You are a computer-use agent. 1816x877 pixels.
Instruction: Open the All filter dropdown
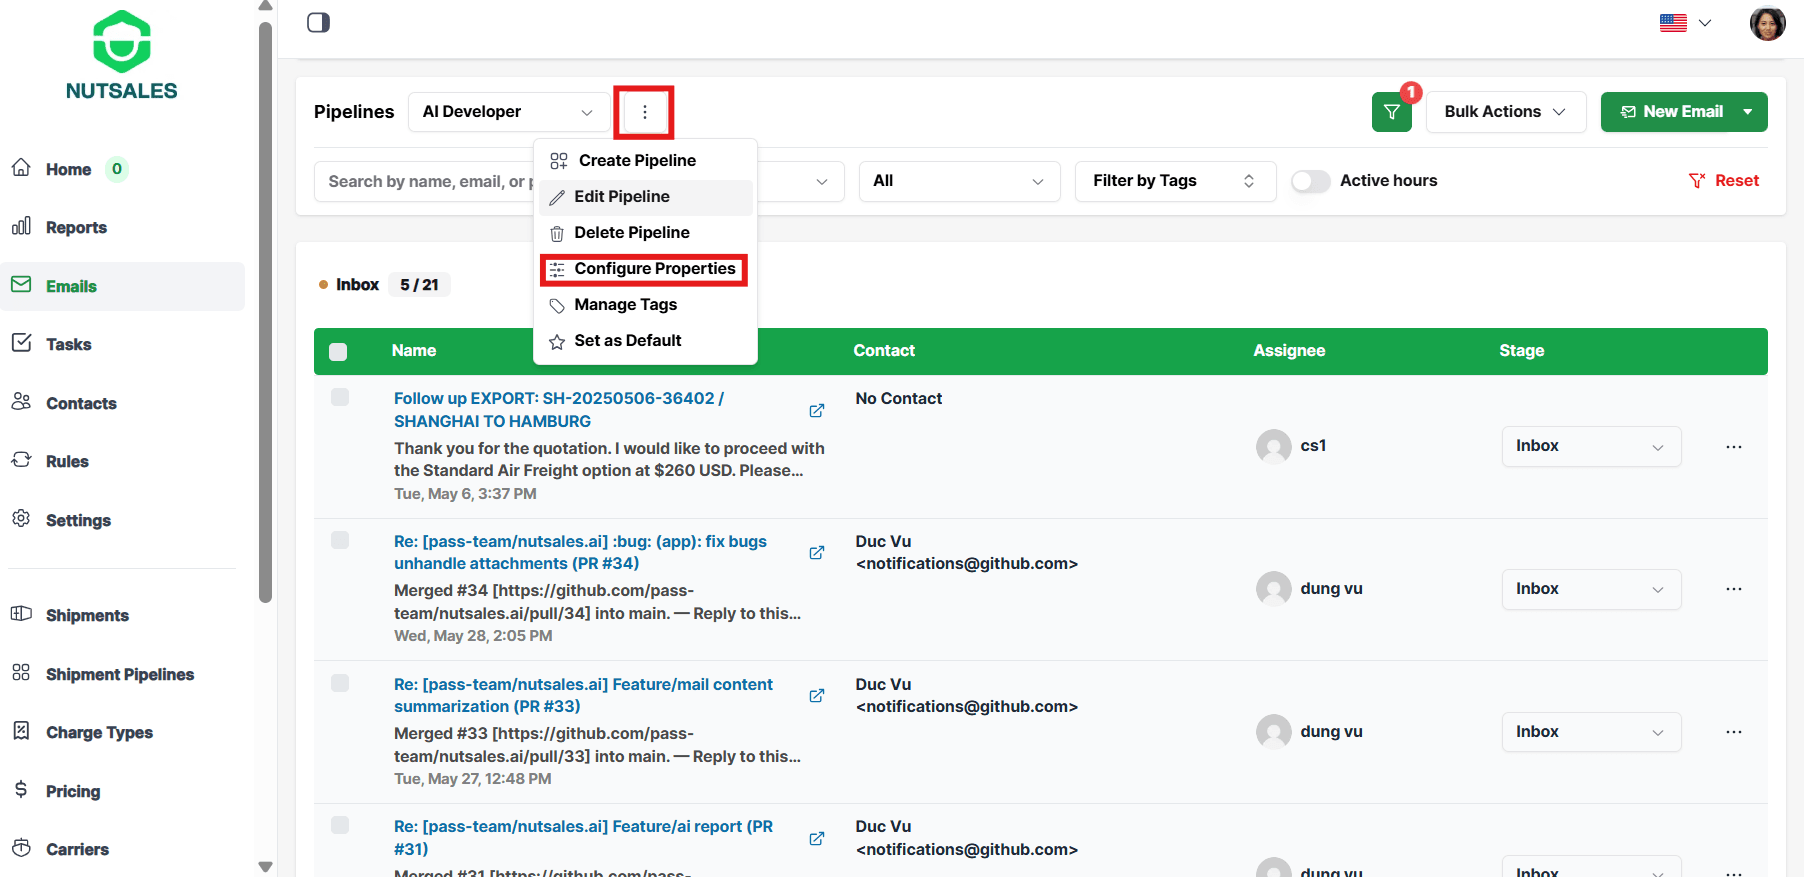[x=959, y=181]
